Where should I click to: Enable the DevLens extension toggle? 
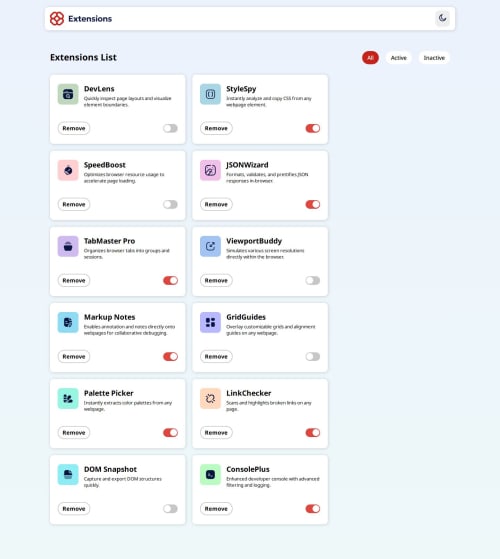(170, 128)
